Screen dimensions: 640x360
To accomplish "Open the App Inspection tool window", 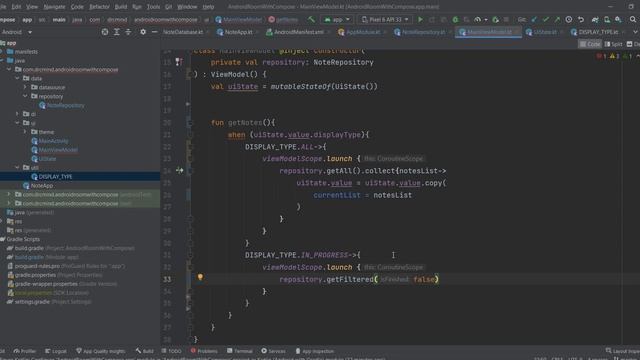I will 314,351.
